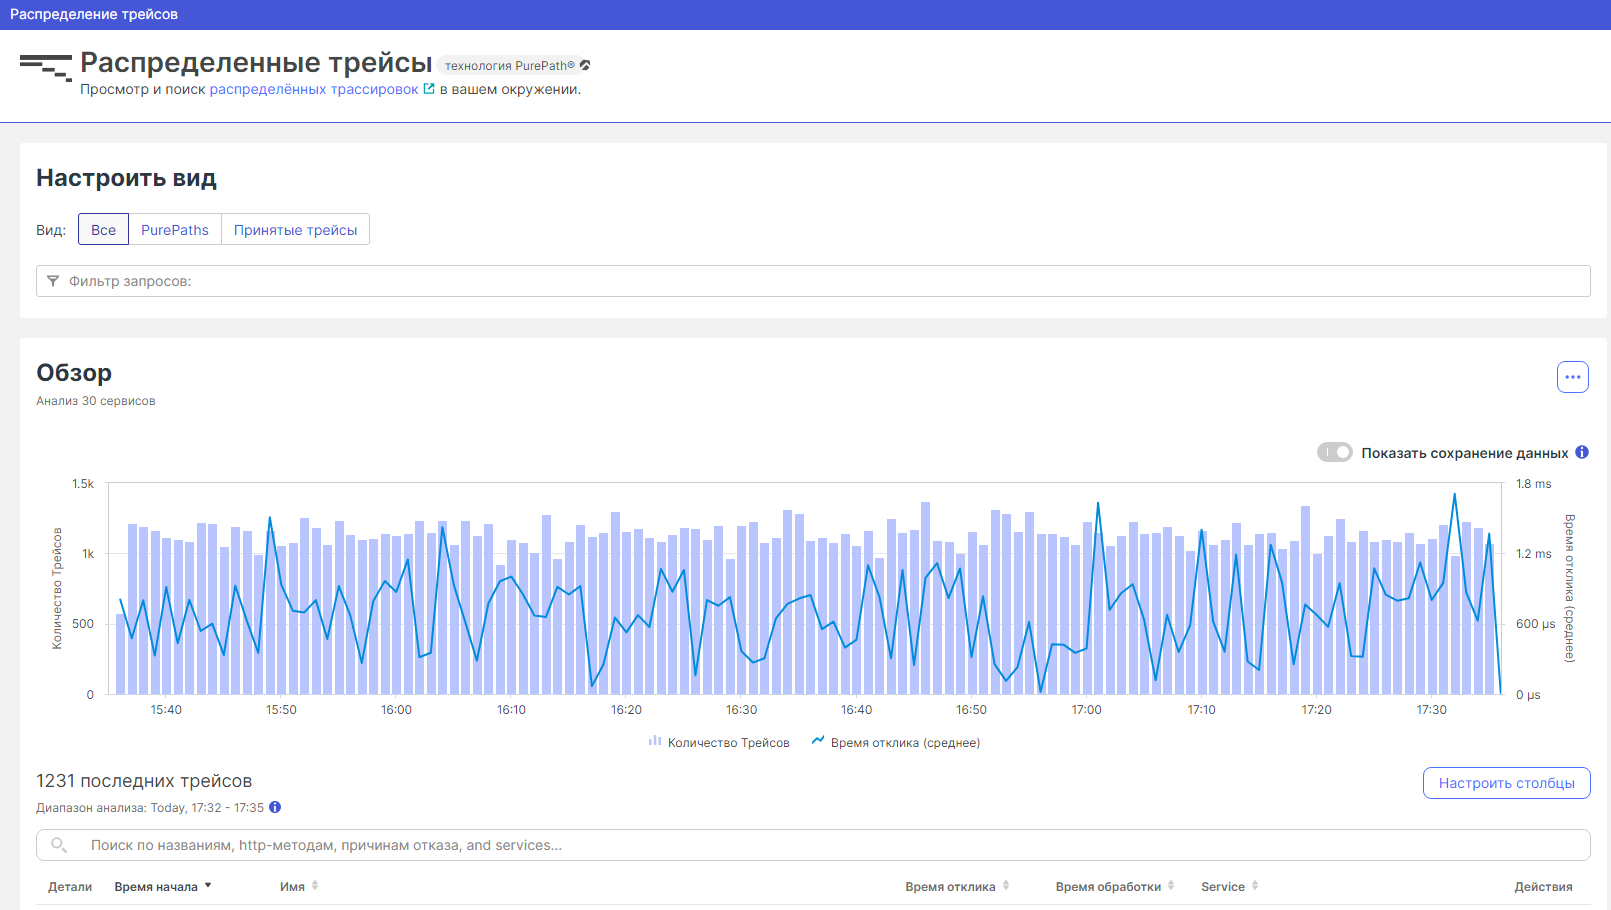1611x910 pixels.
Task: Select Принятые трейсы view tab
Action: pos(295,229)
